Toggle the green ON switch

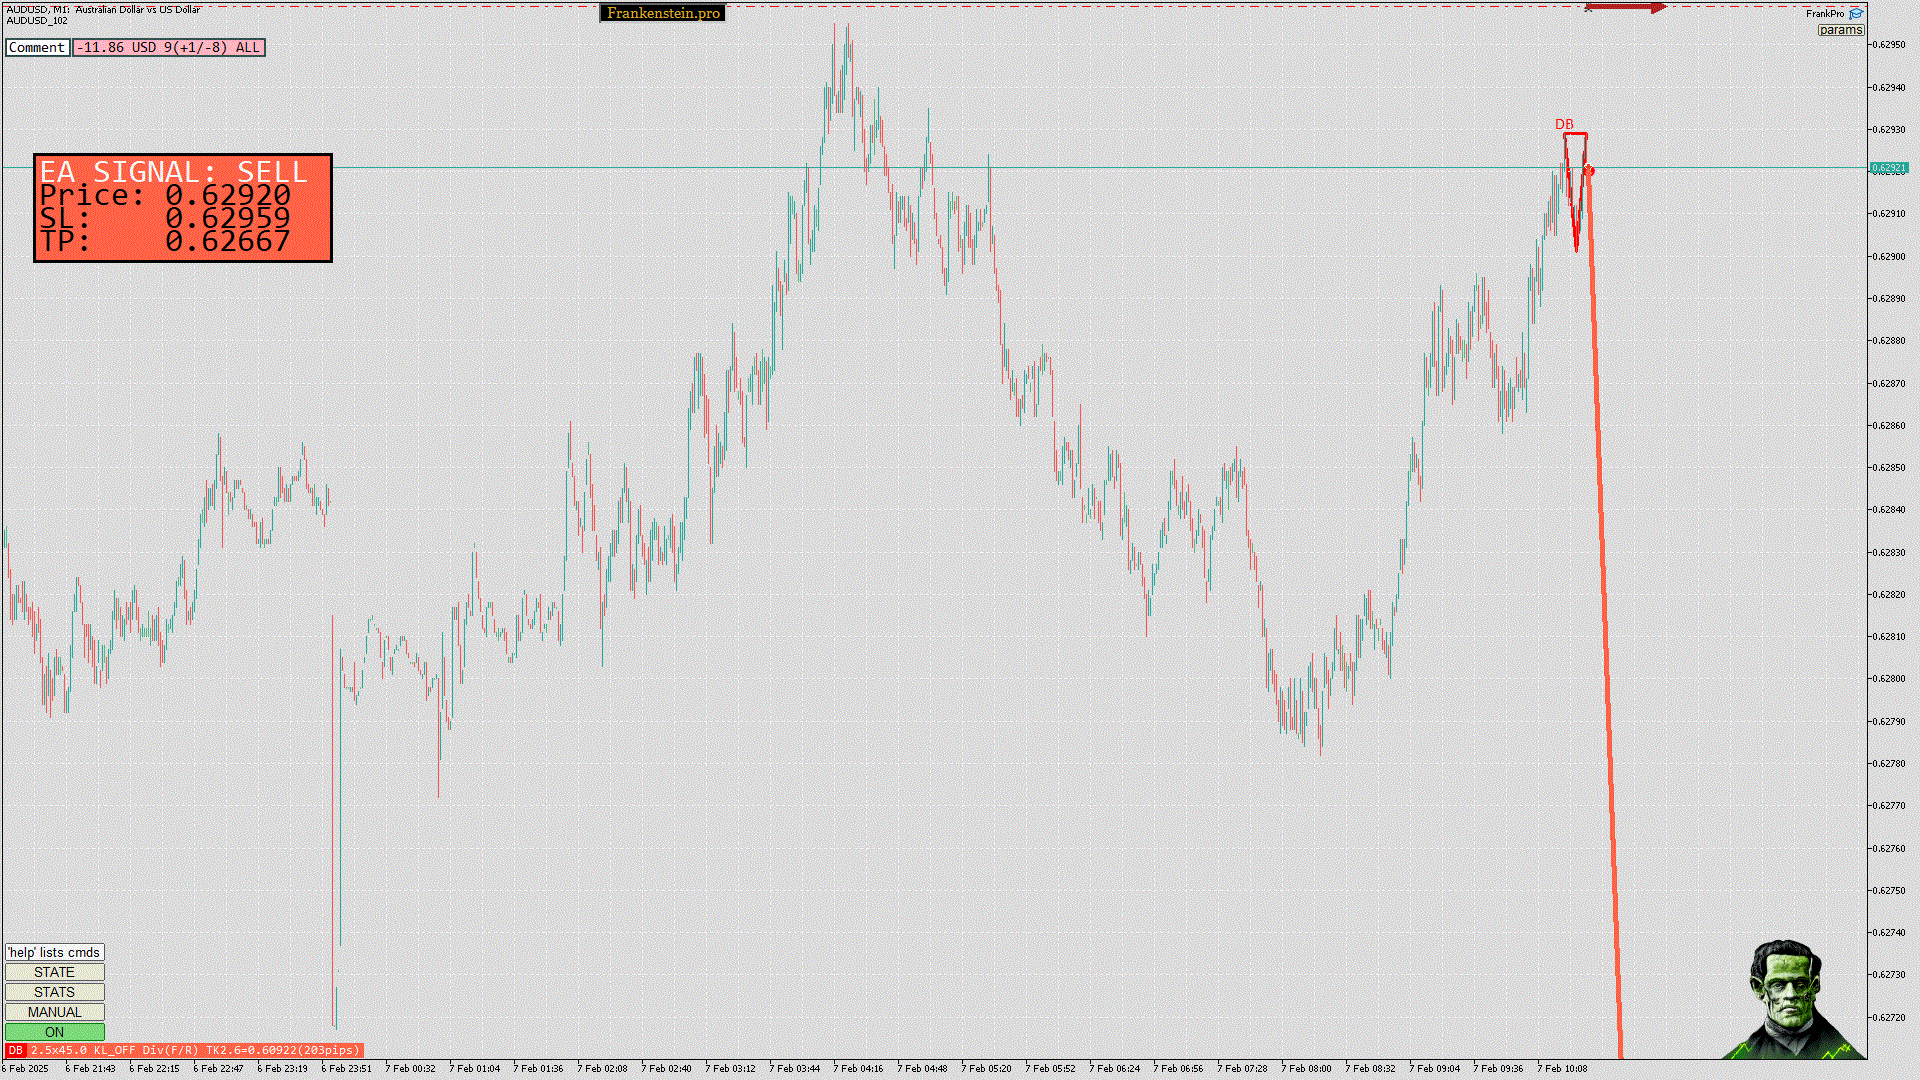coord(55,1032)
